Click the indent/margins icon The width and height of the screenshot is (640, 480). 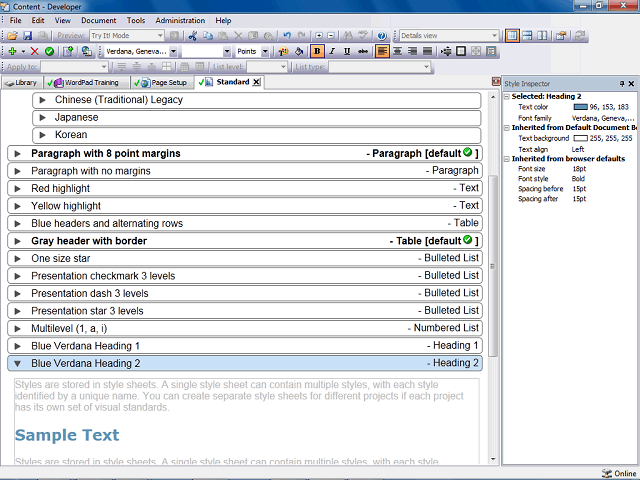point(446,51)
